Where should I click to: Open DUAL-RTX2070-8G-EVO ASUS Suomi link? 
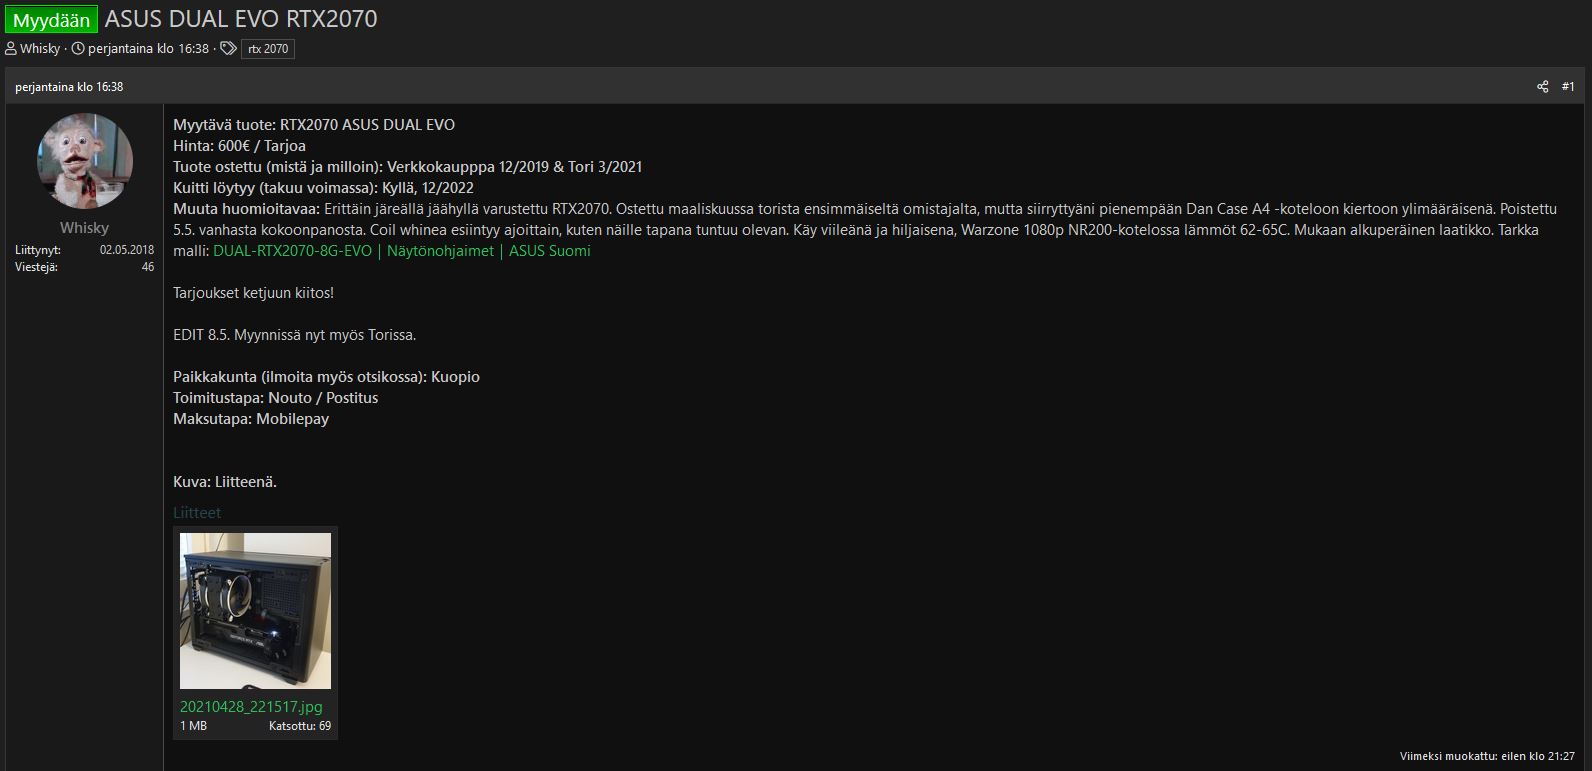click(x=402, y=251)
